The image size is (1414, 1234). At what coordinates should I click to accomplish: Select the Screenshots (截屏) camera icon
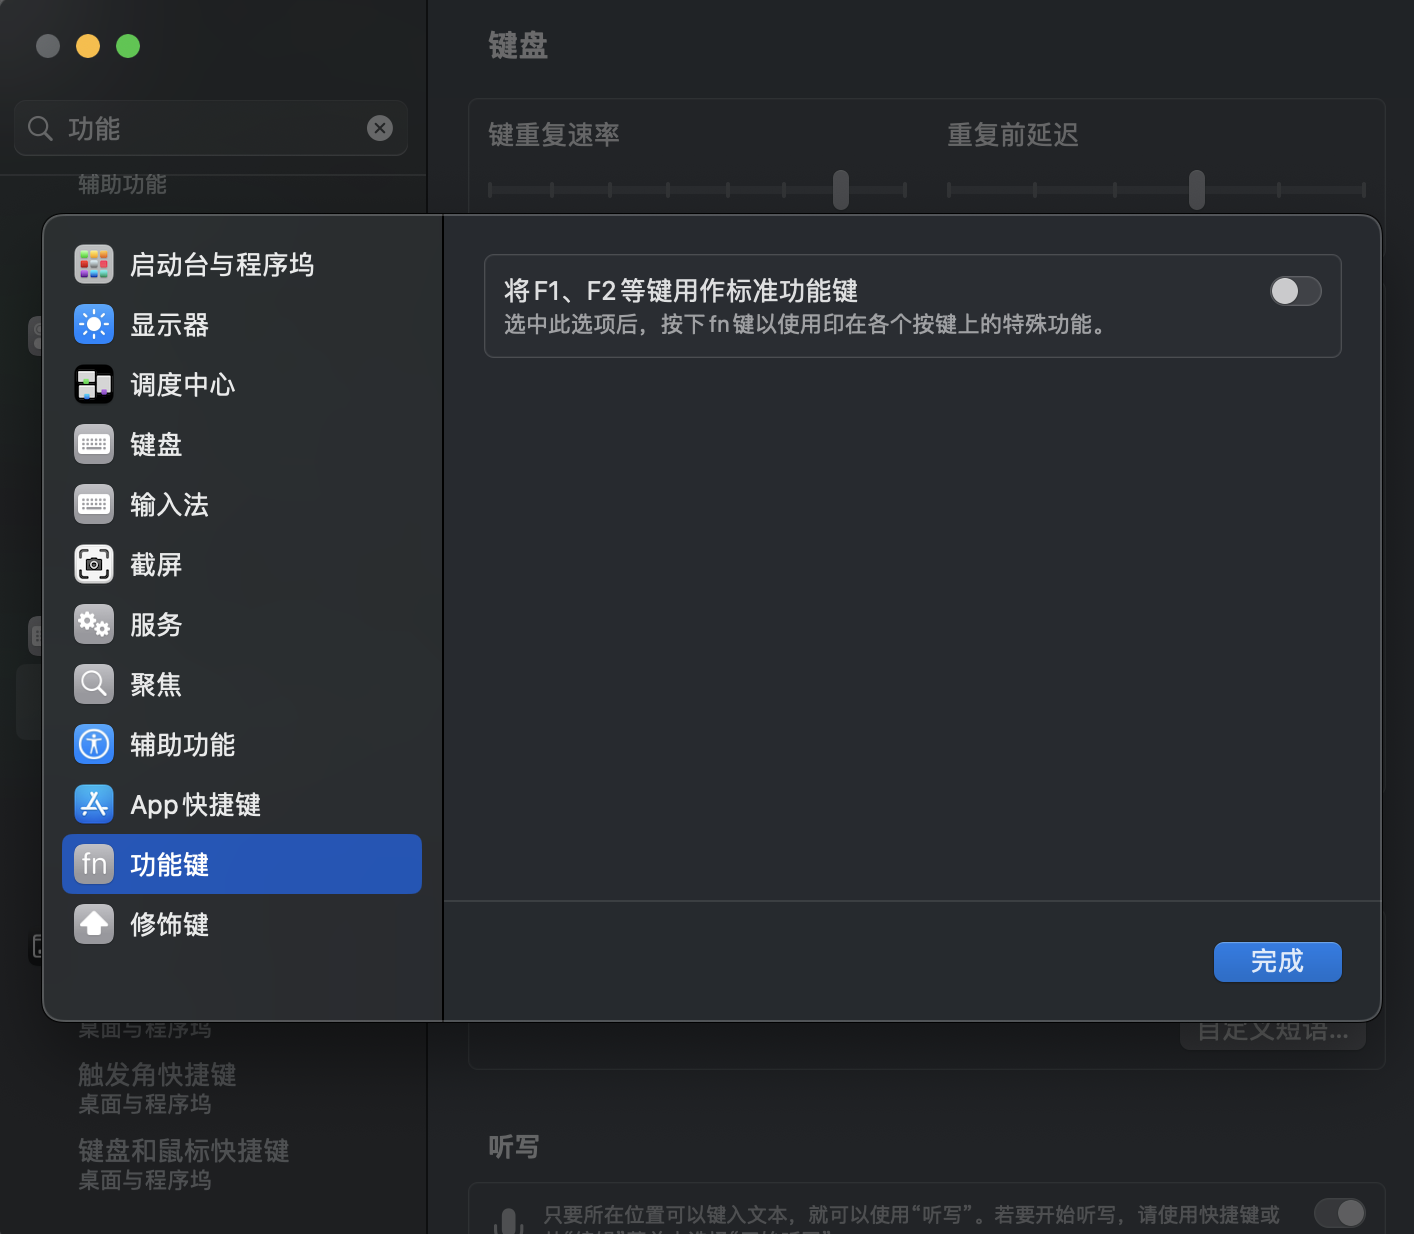(94, 565)
